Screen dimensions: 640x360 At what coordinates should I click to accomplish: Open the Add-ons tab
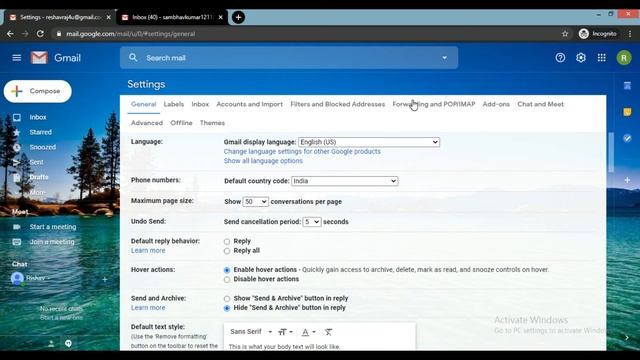tap(496, 104)
